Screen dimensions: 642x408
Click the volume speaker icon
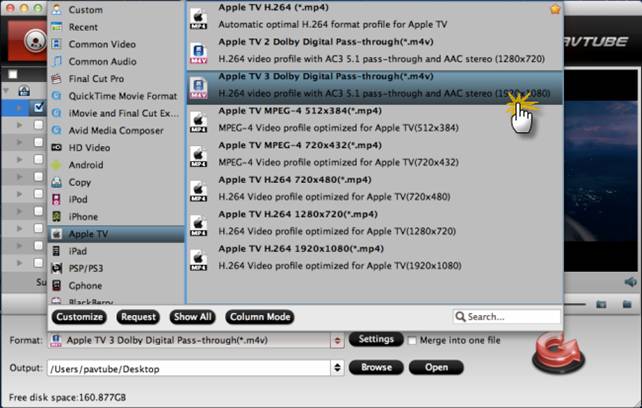pos(631,282)
